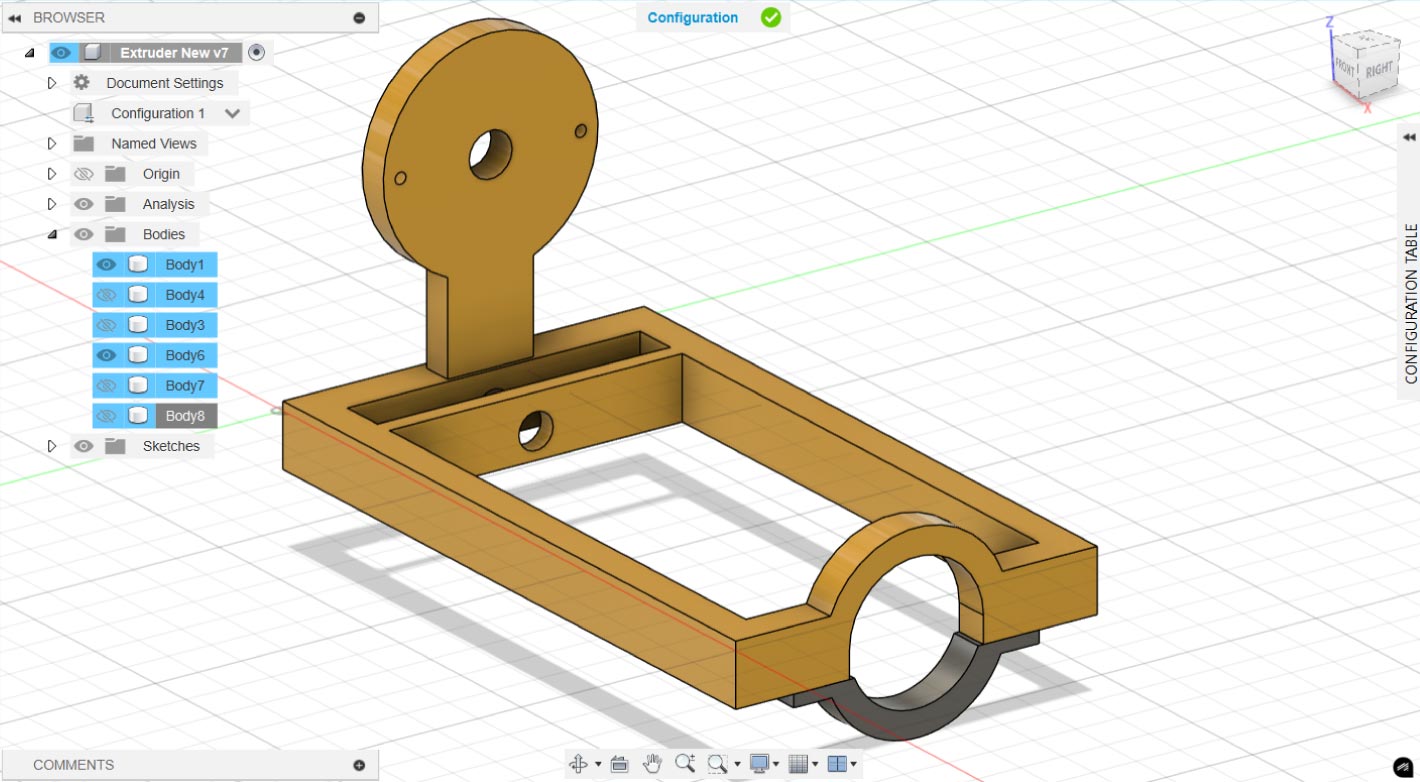
Task: Toggle visibility of Extruder New v7 component
Action: tap(61, 52)
